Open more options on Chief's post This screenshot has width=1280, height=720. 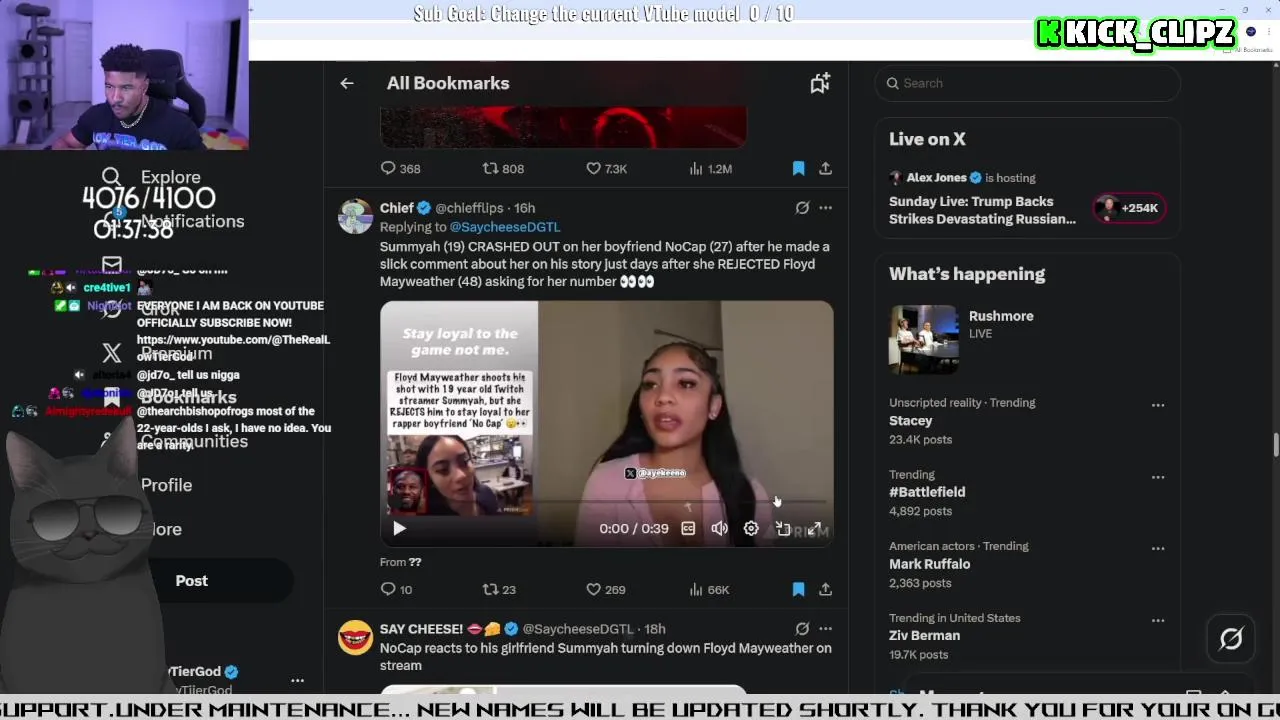coord(825,208)
